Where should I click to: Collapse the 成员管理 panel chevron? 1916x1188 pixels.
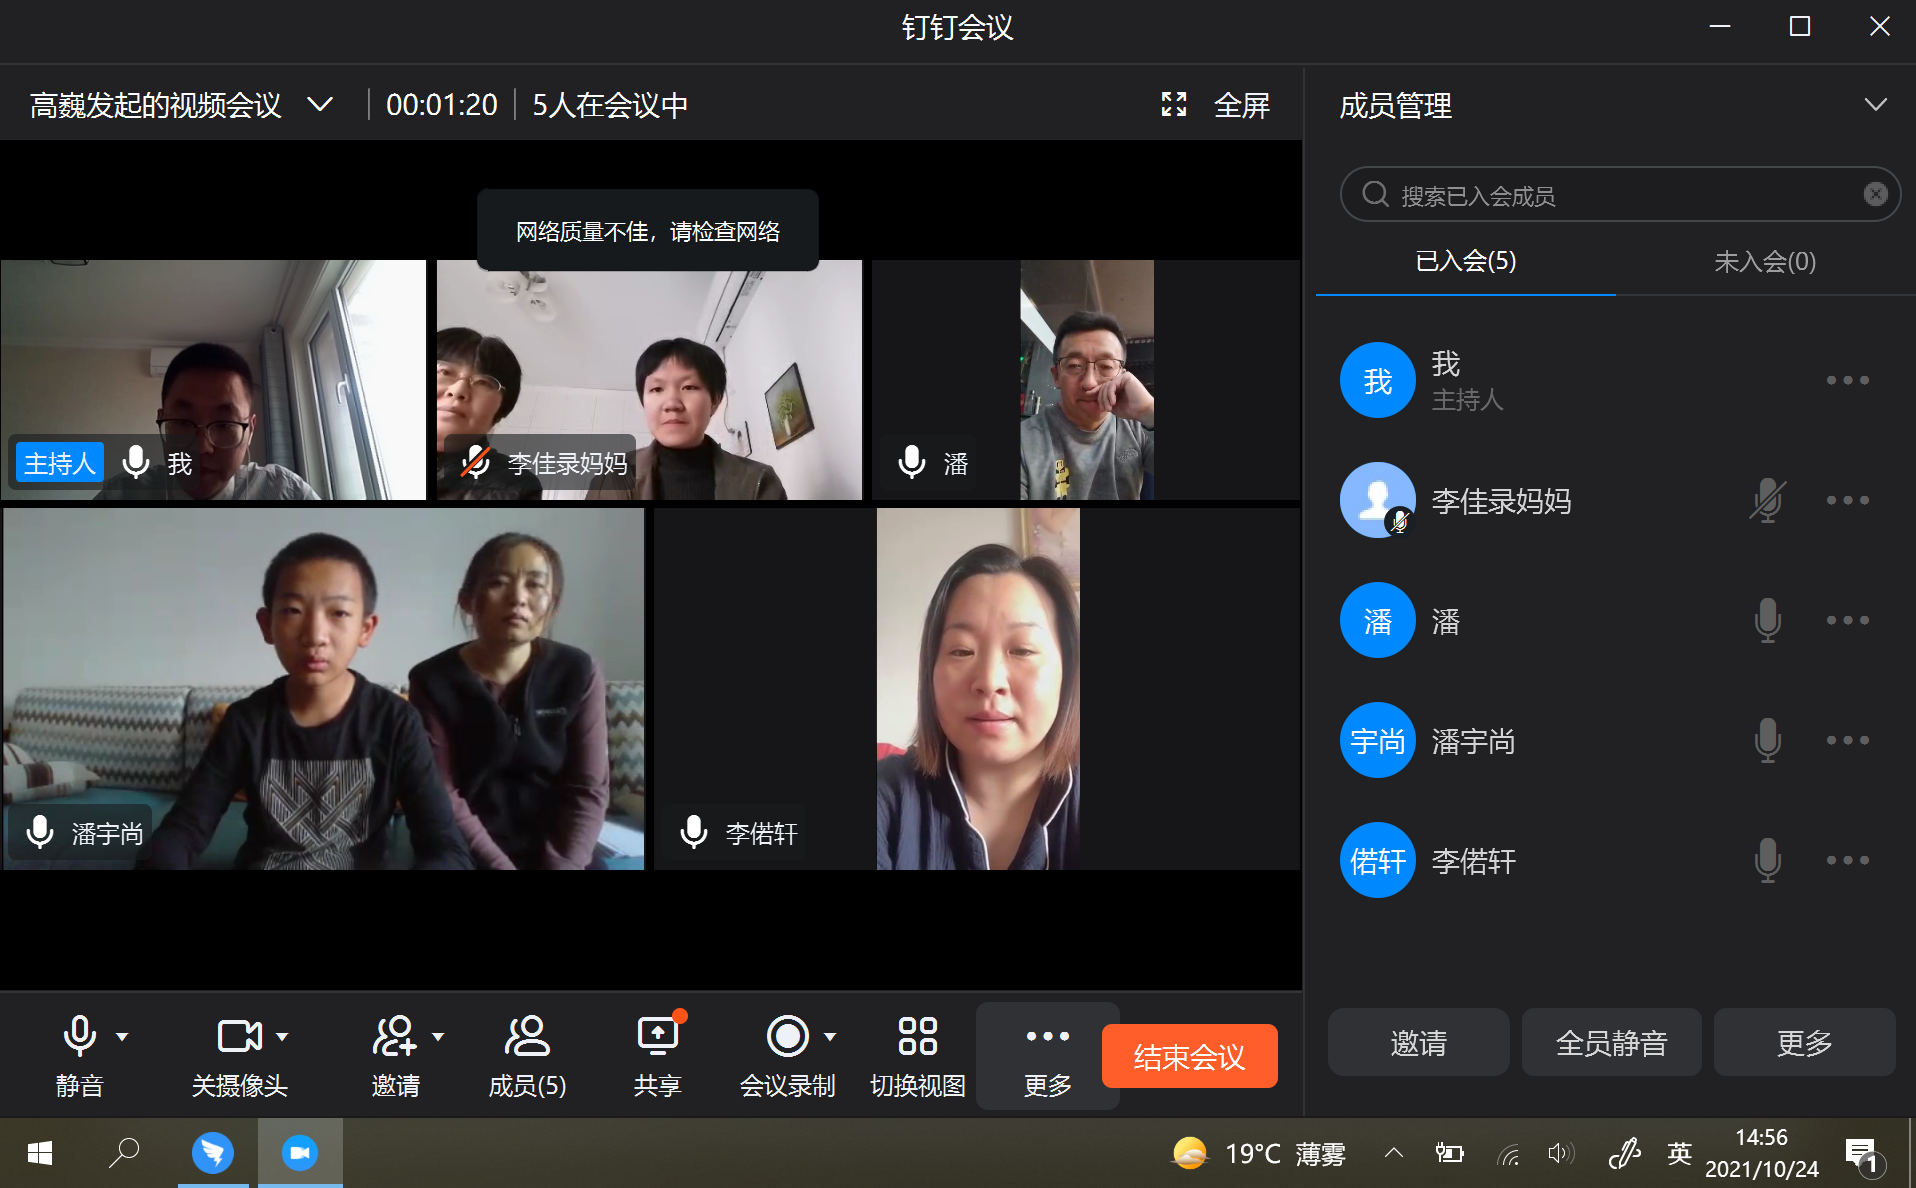click(x=1876, y=104)
